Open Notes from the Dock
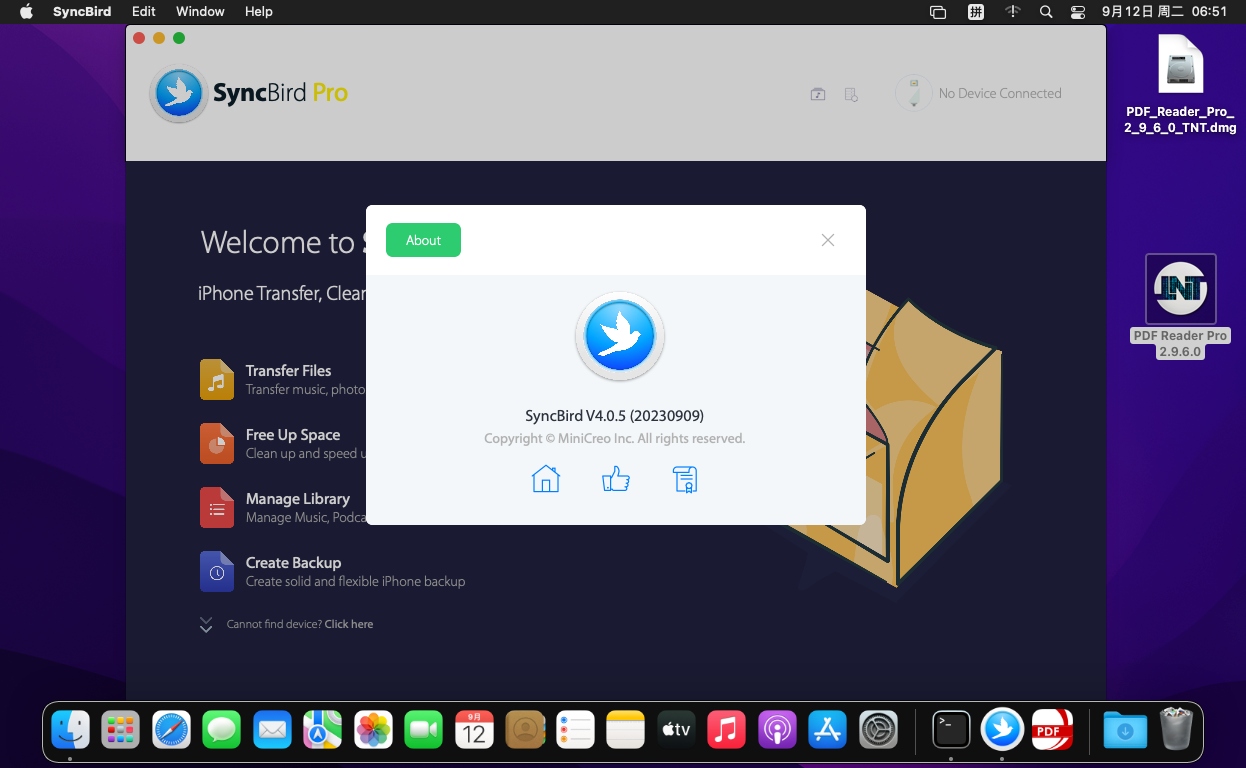 [x=626, y=730]
